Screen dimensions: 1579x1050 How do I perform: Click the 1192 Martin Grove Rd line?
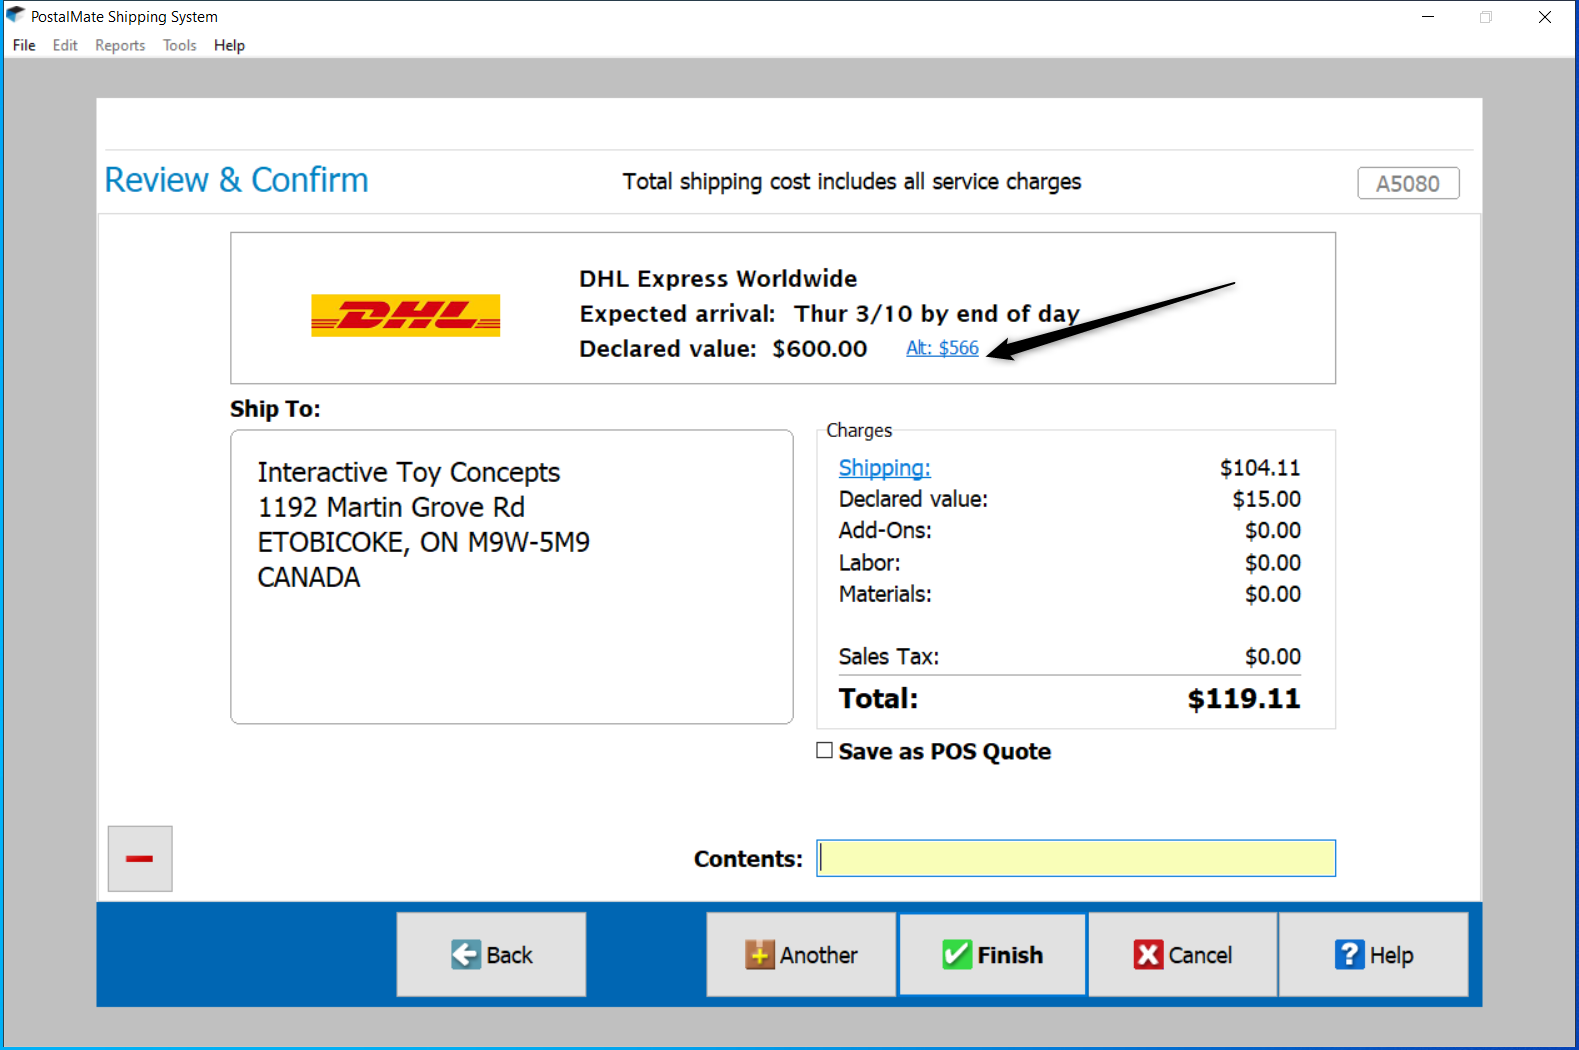[x=391, y=507]
